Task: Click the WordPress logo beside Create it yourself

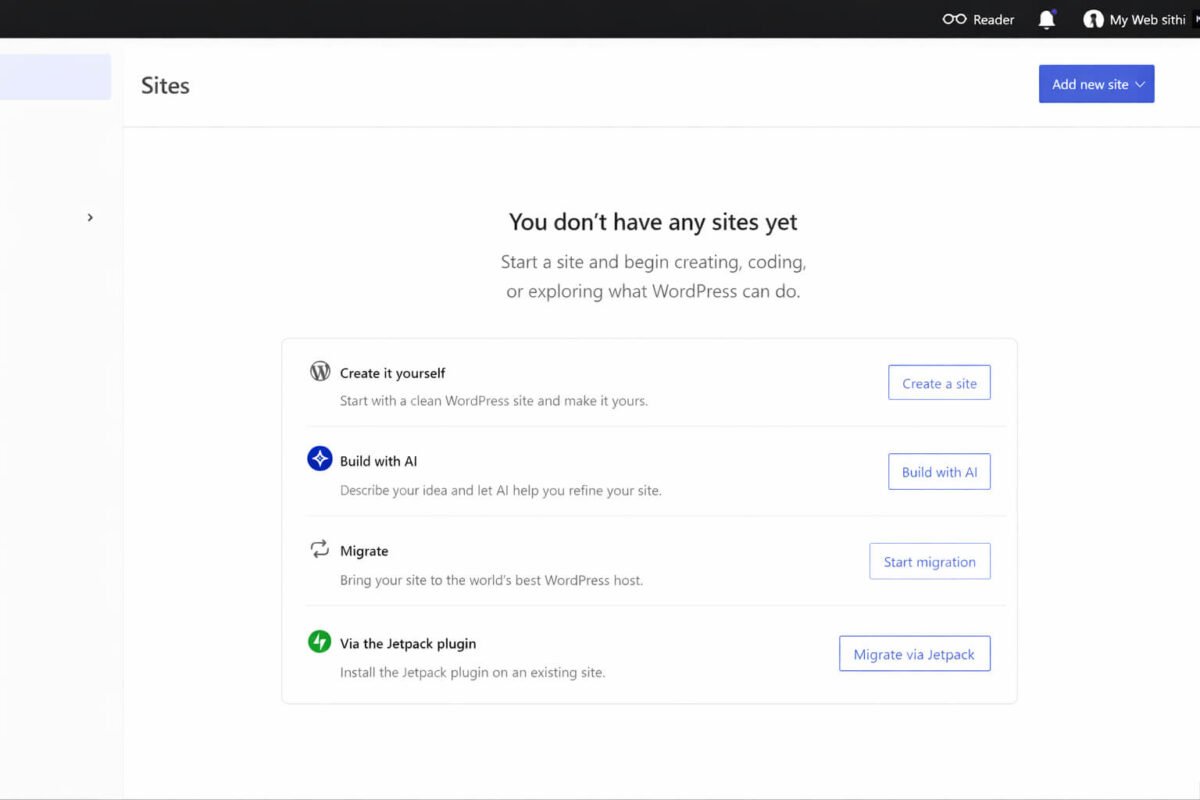Action: coord(320,371)
